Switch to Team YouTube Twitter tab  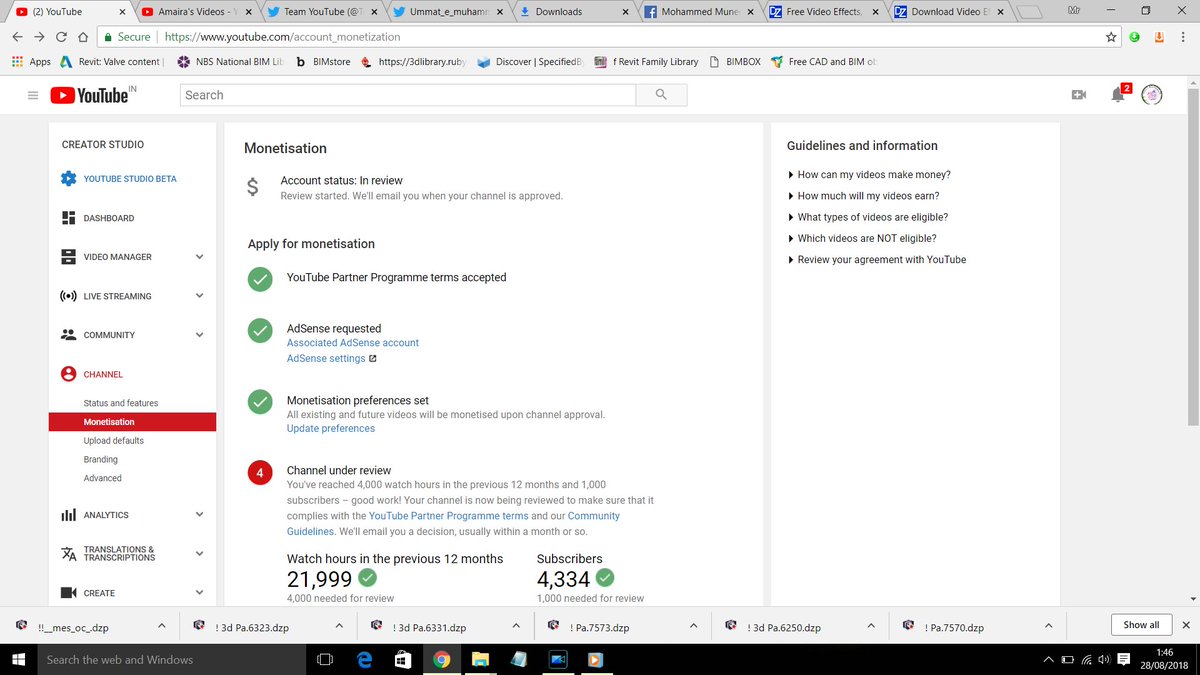point(321,12)
